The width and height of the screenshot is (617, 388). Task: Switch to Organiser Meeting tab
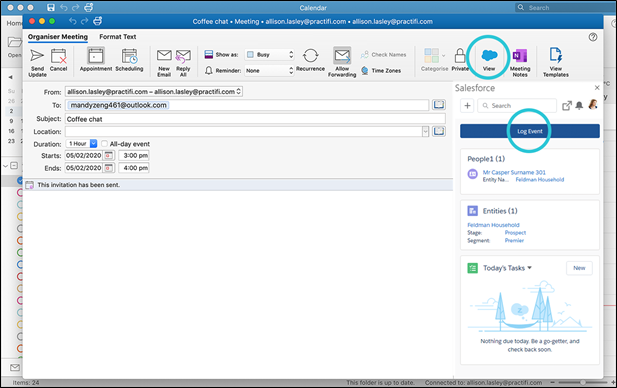point(58,37)
